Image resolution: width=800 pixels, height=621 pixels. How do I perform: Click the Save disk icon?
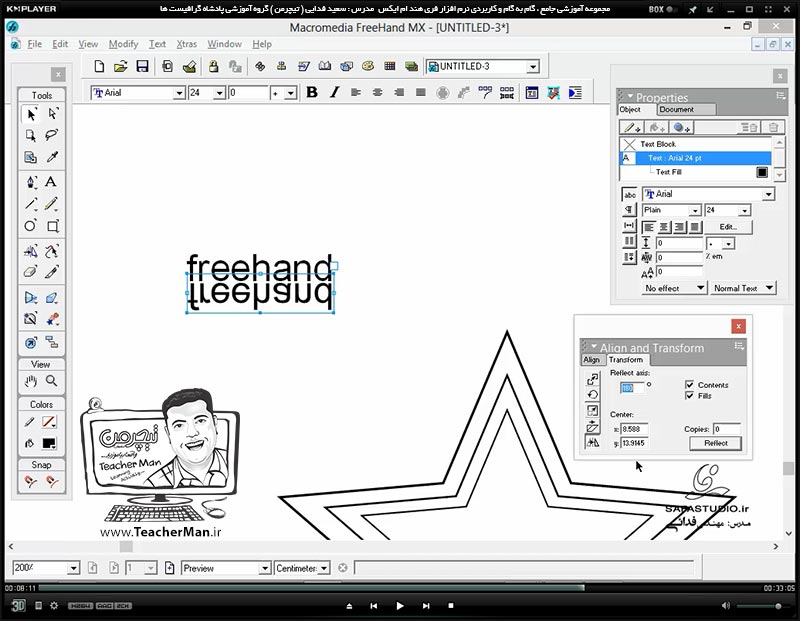pyautogui.click(x=142, y=66)
